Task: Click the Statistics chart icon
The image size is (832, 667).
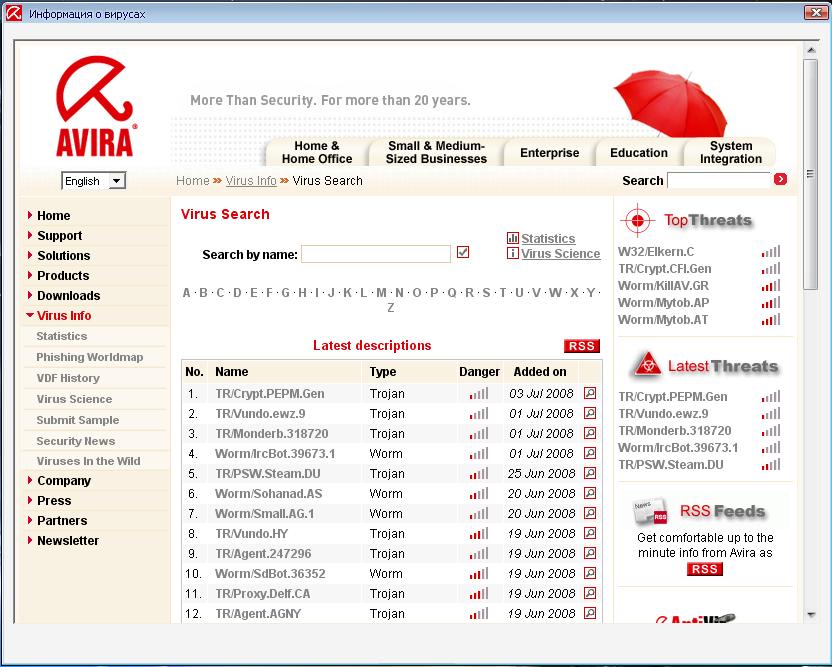Action: tap(513, 238)
